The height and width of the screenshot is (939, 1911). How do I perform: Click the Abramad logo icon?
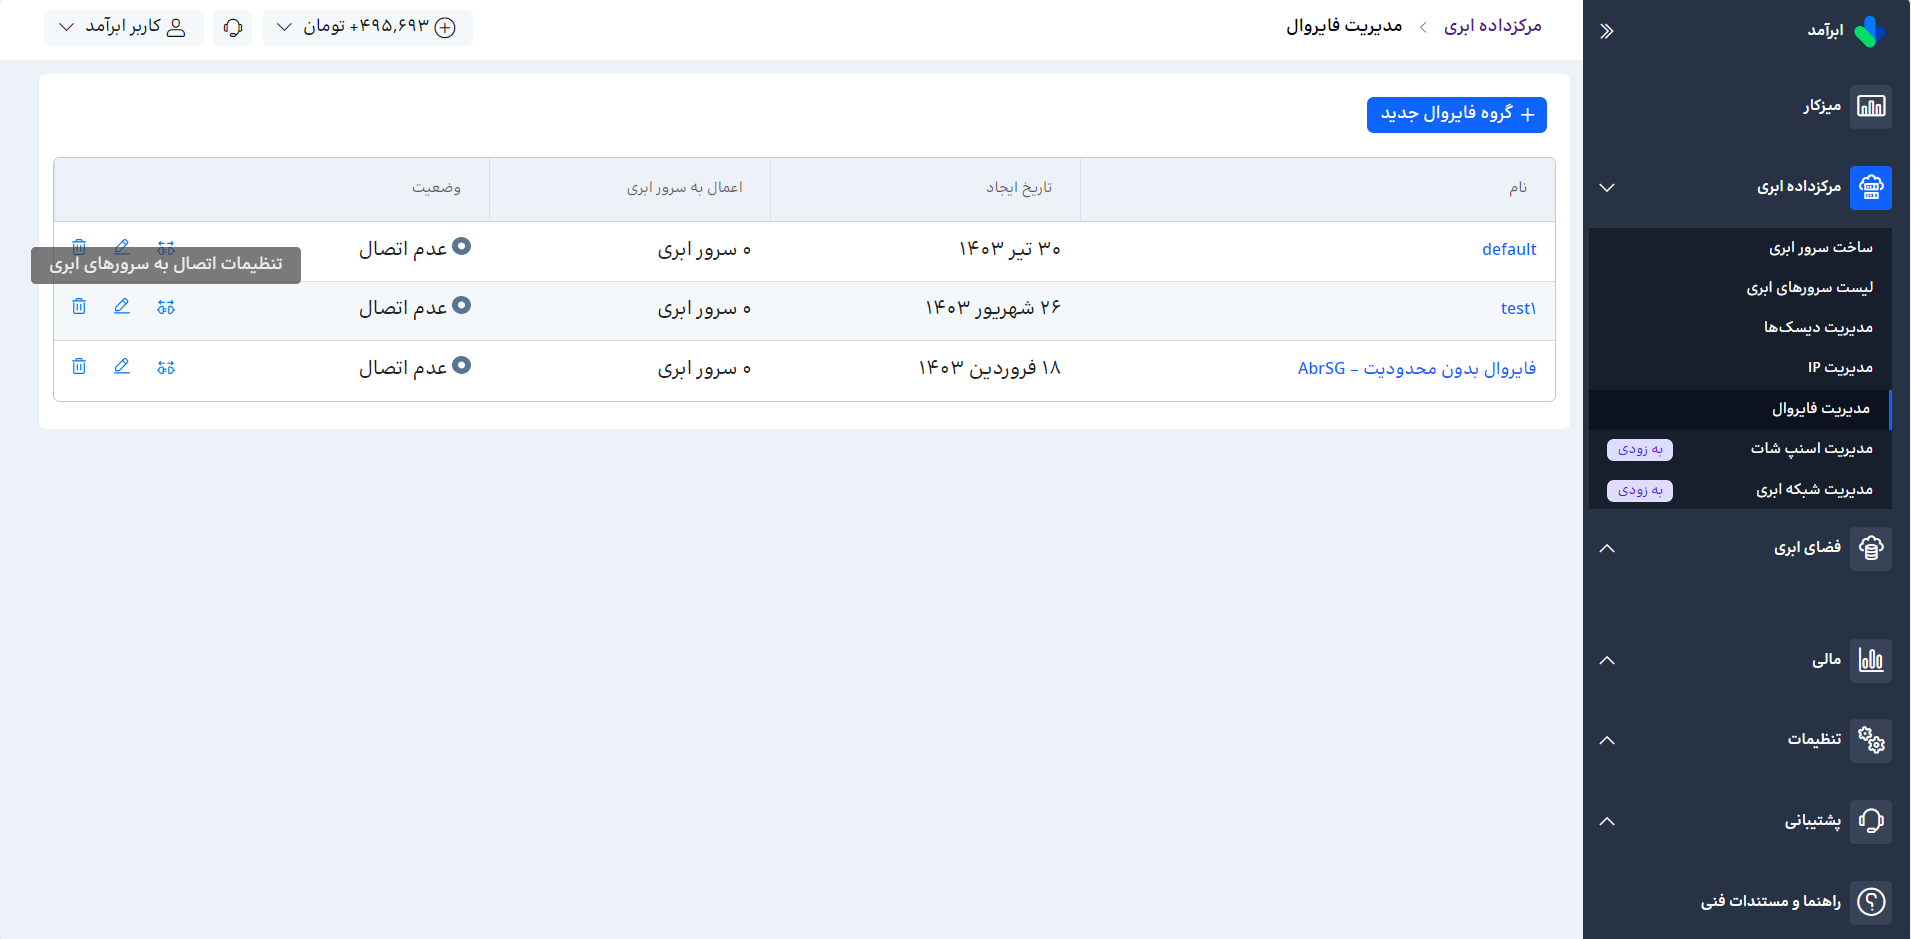click(x=1868, y=31)
